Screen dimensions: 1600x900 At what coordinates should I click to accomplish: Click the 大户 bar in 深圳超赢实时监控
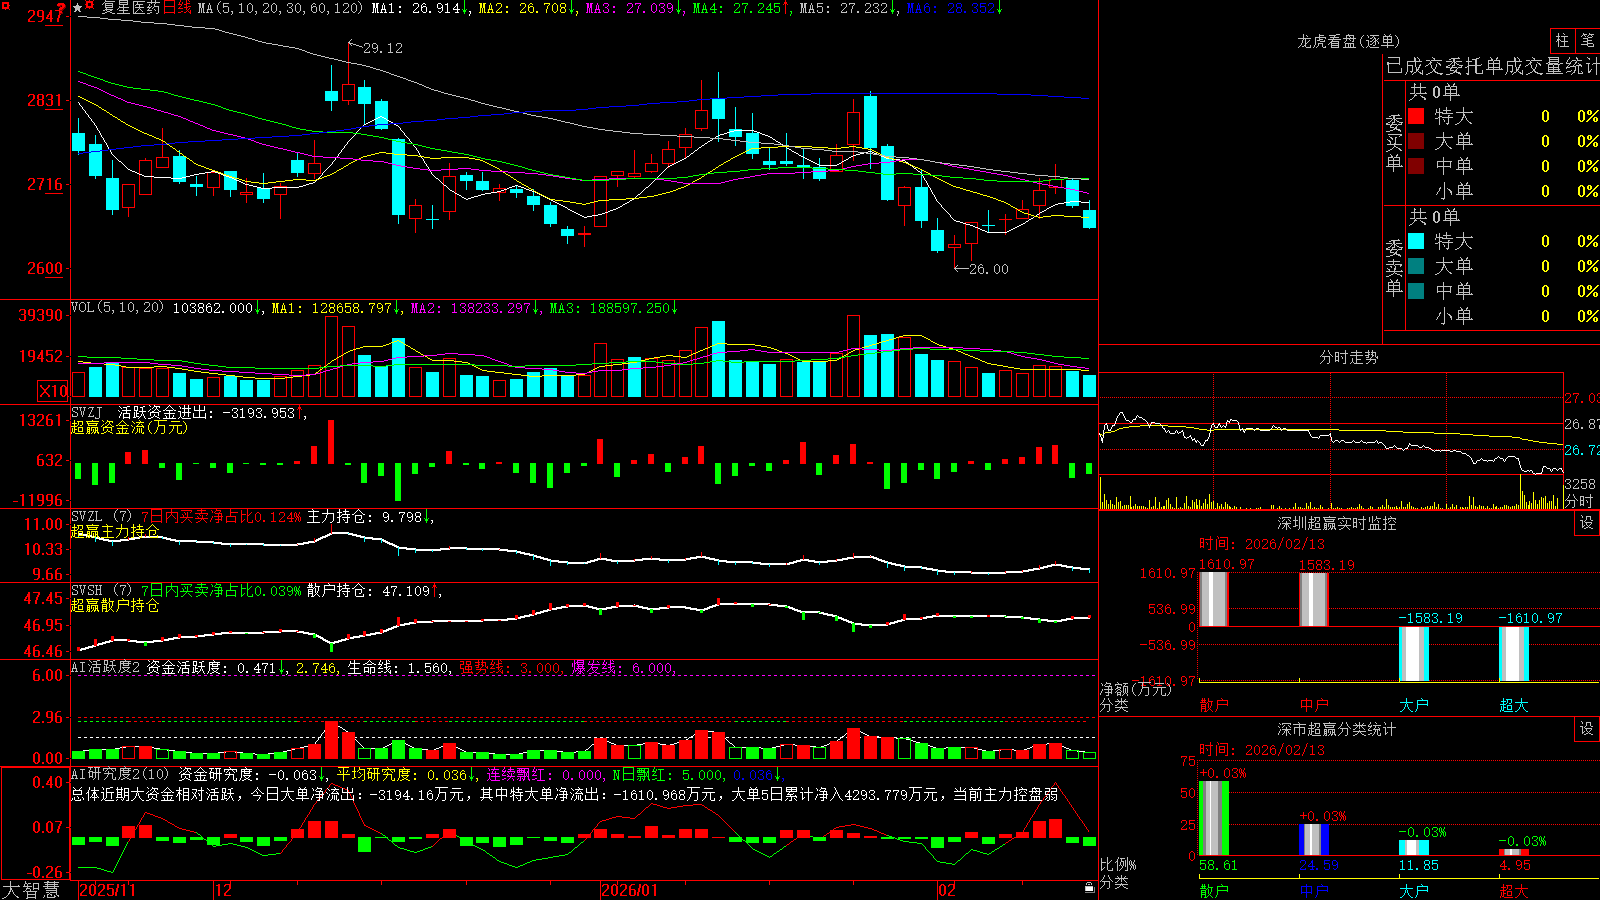1413,654
